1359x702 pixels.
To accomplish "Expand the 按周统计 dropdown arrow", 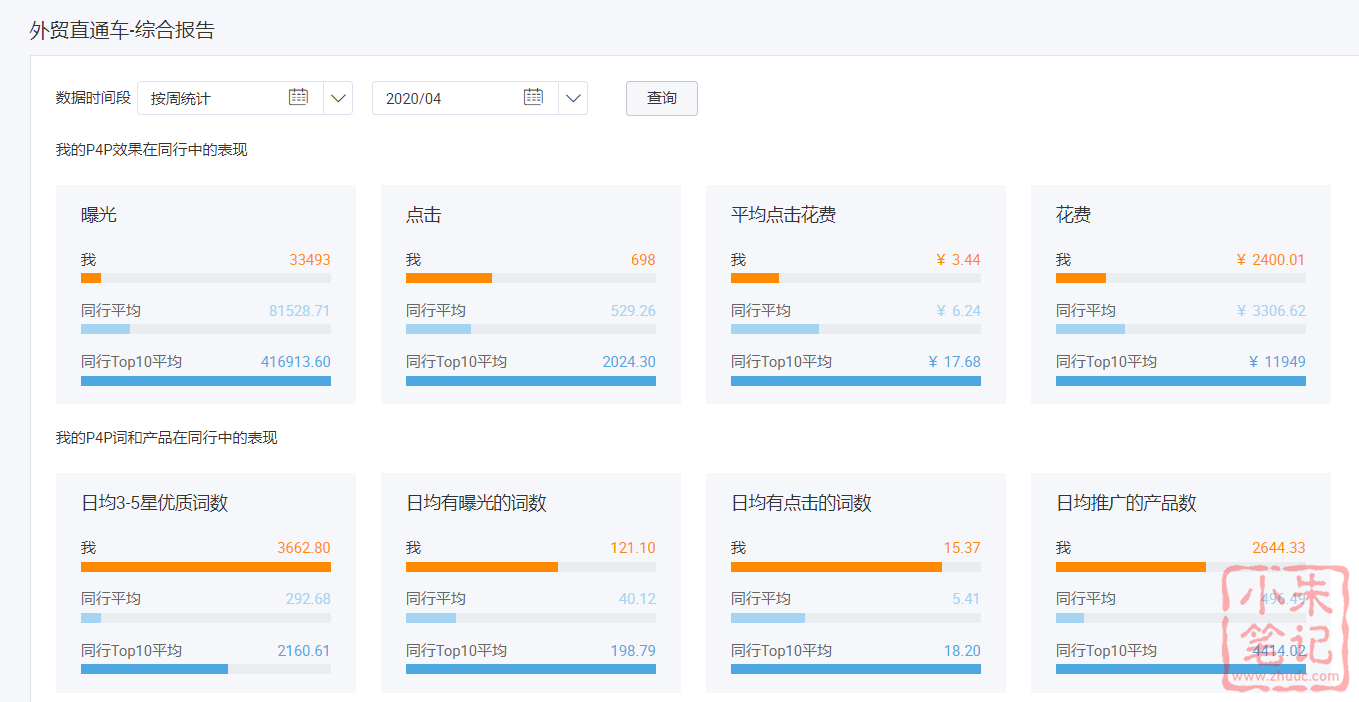I will point(338,98).
